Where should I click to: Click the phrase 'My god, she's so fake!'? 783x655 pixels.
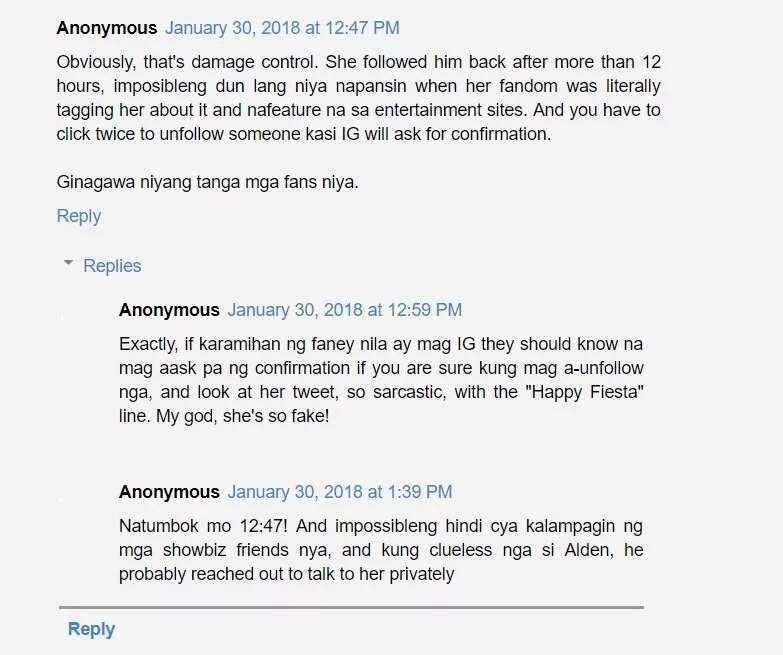tap(243, 416)
